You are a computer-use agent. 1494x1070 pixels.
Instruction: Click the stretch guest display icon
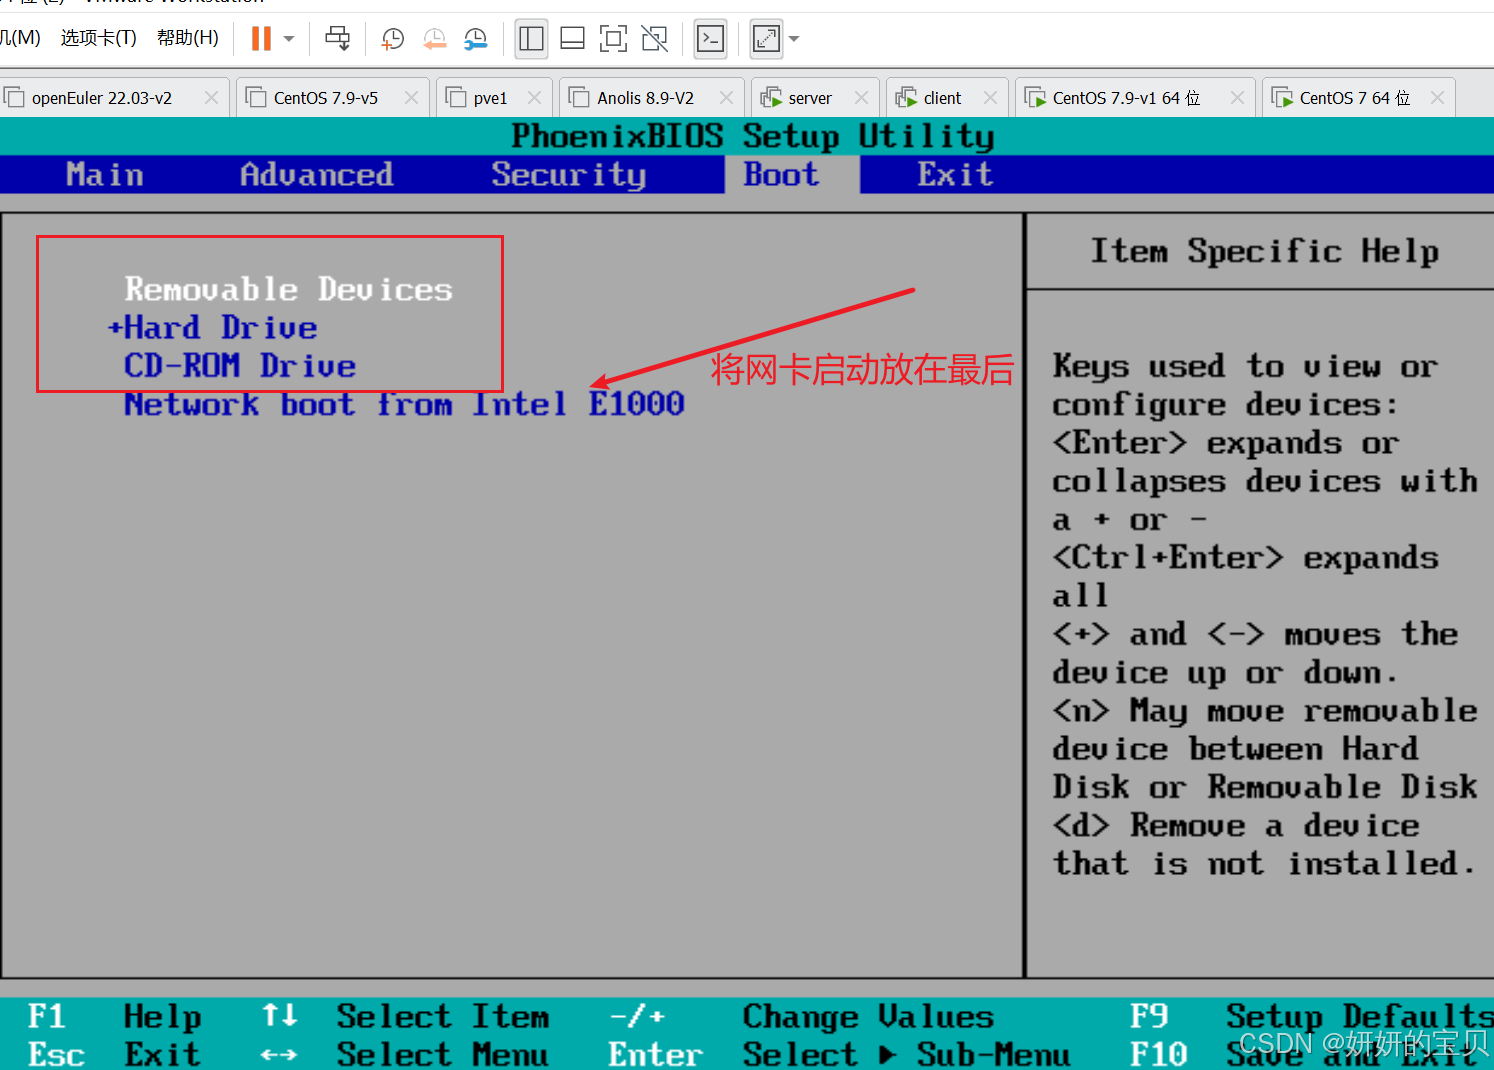click(x=766, y=39)
